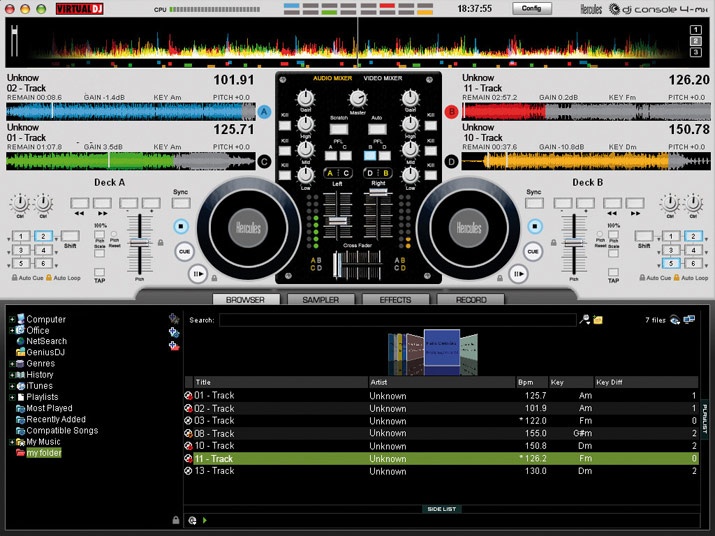Image resolution: width=715 pixels, height=536 pixels.
Task: Click the Config button
Action: pos(531,8)
